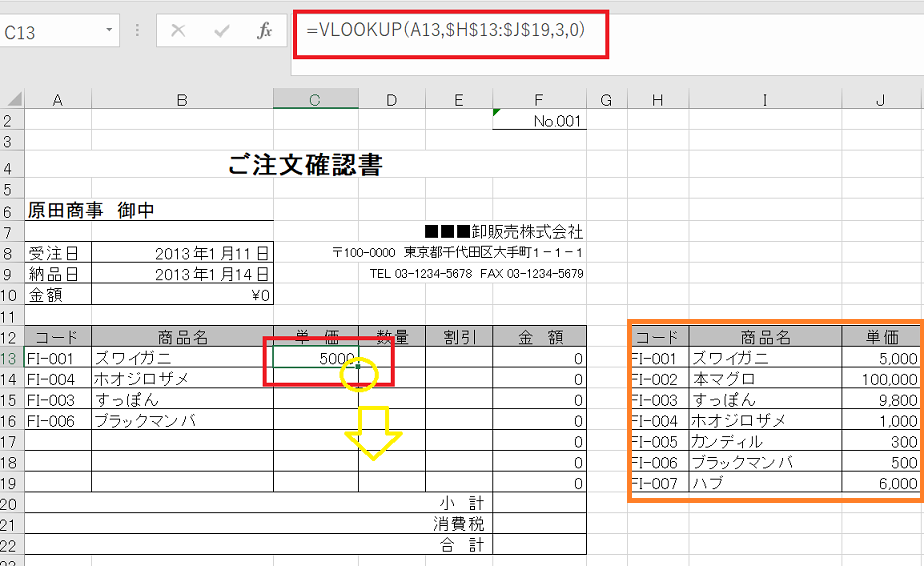924x566 pixels.
Task: Click lookup table 単価 header in column J
Action: point(882,337)
